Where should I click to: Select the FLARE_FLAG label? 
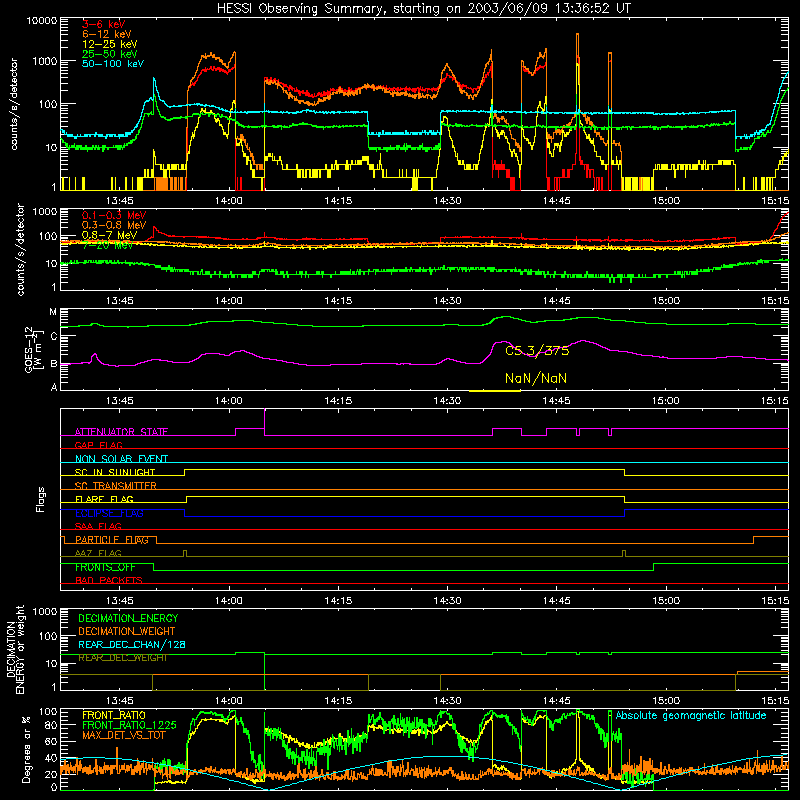coord(104,499)
